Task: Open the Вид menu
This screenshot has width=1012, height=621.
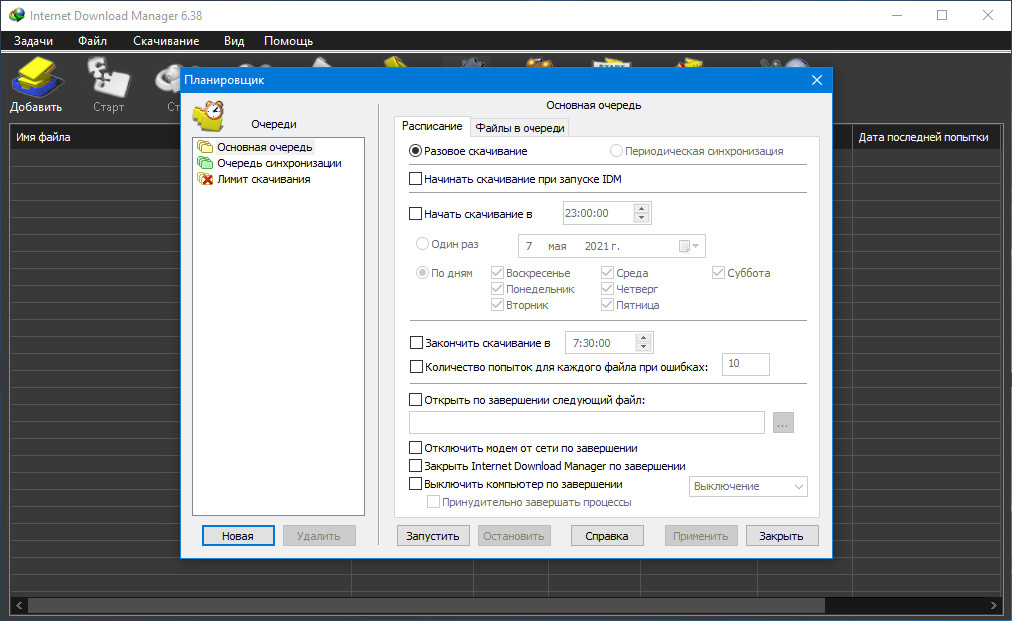Action: 234,41
